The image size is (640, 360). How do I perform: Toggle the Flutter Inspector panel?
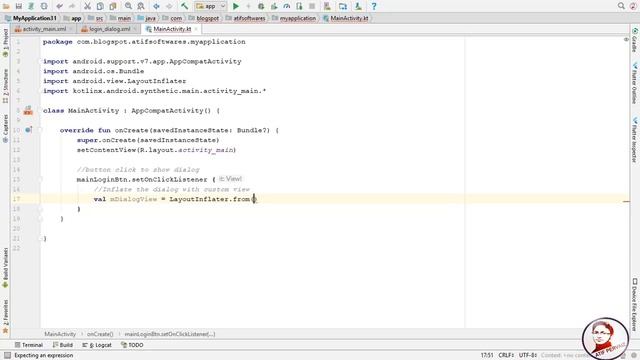(635, 140)
